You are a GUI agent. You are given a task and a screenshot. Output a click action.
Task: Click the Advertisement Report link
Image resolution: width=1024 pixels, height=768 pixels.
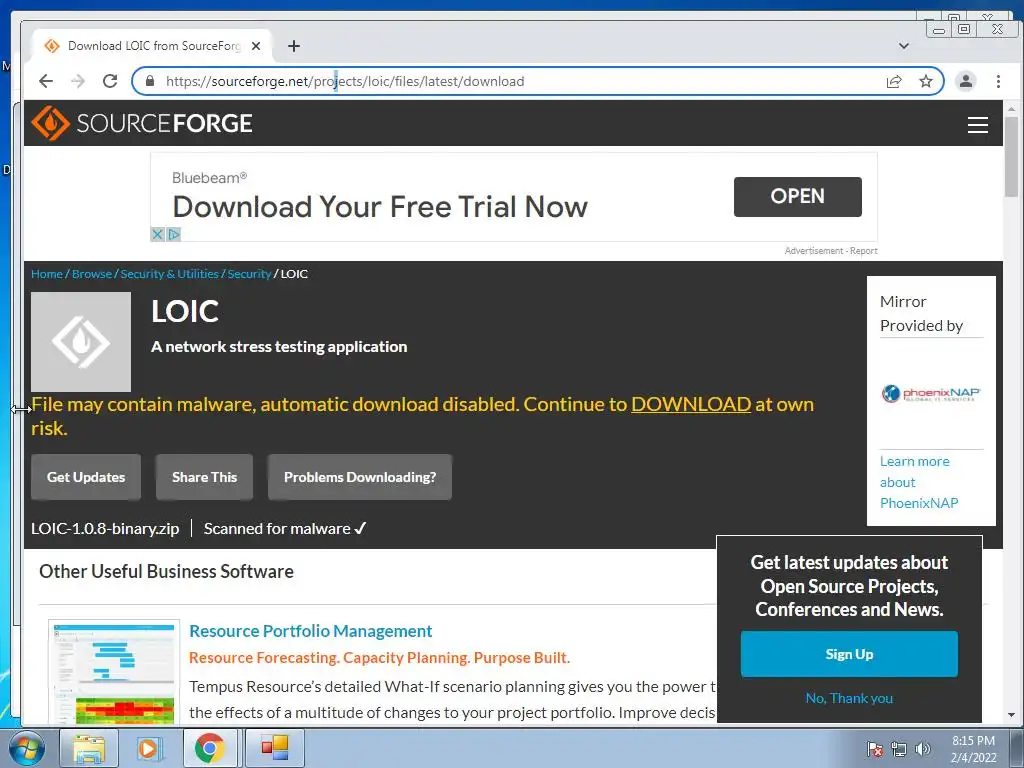831,251
